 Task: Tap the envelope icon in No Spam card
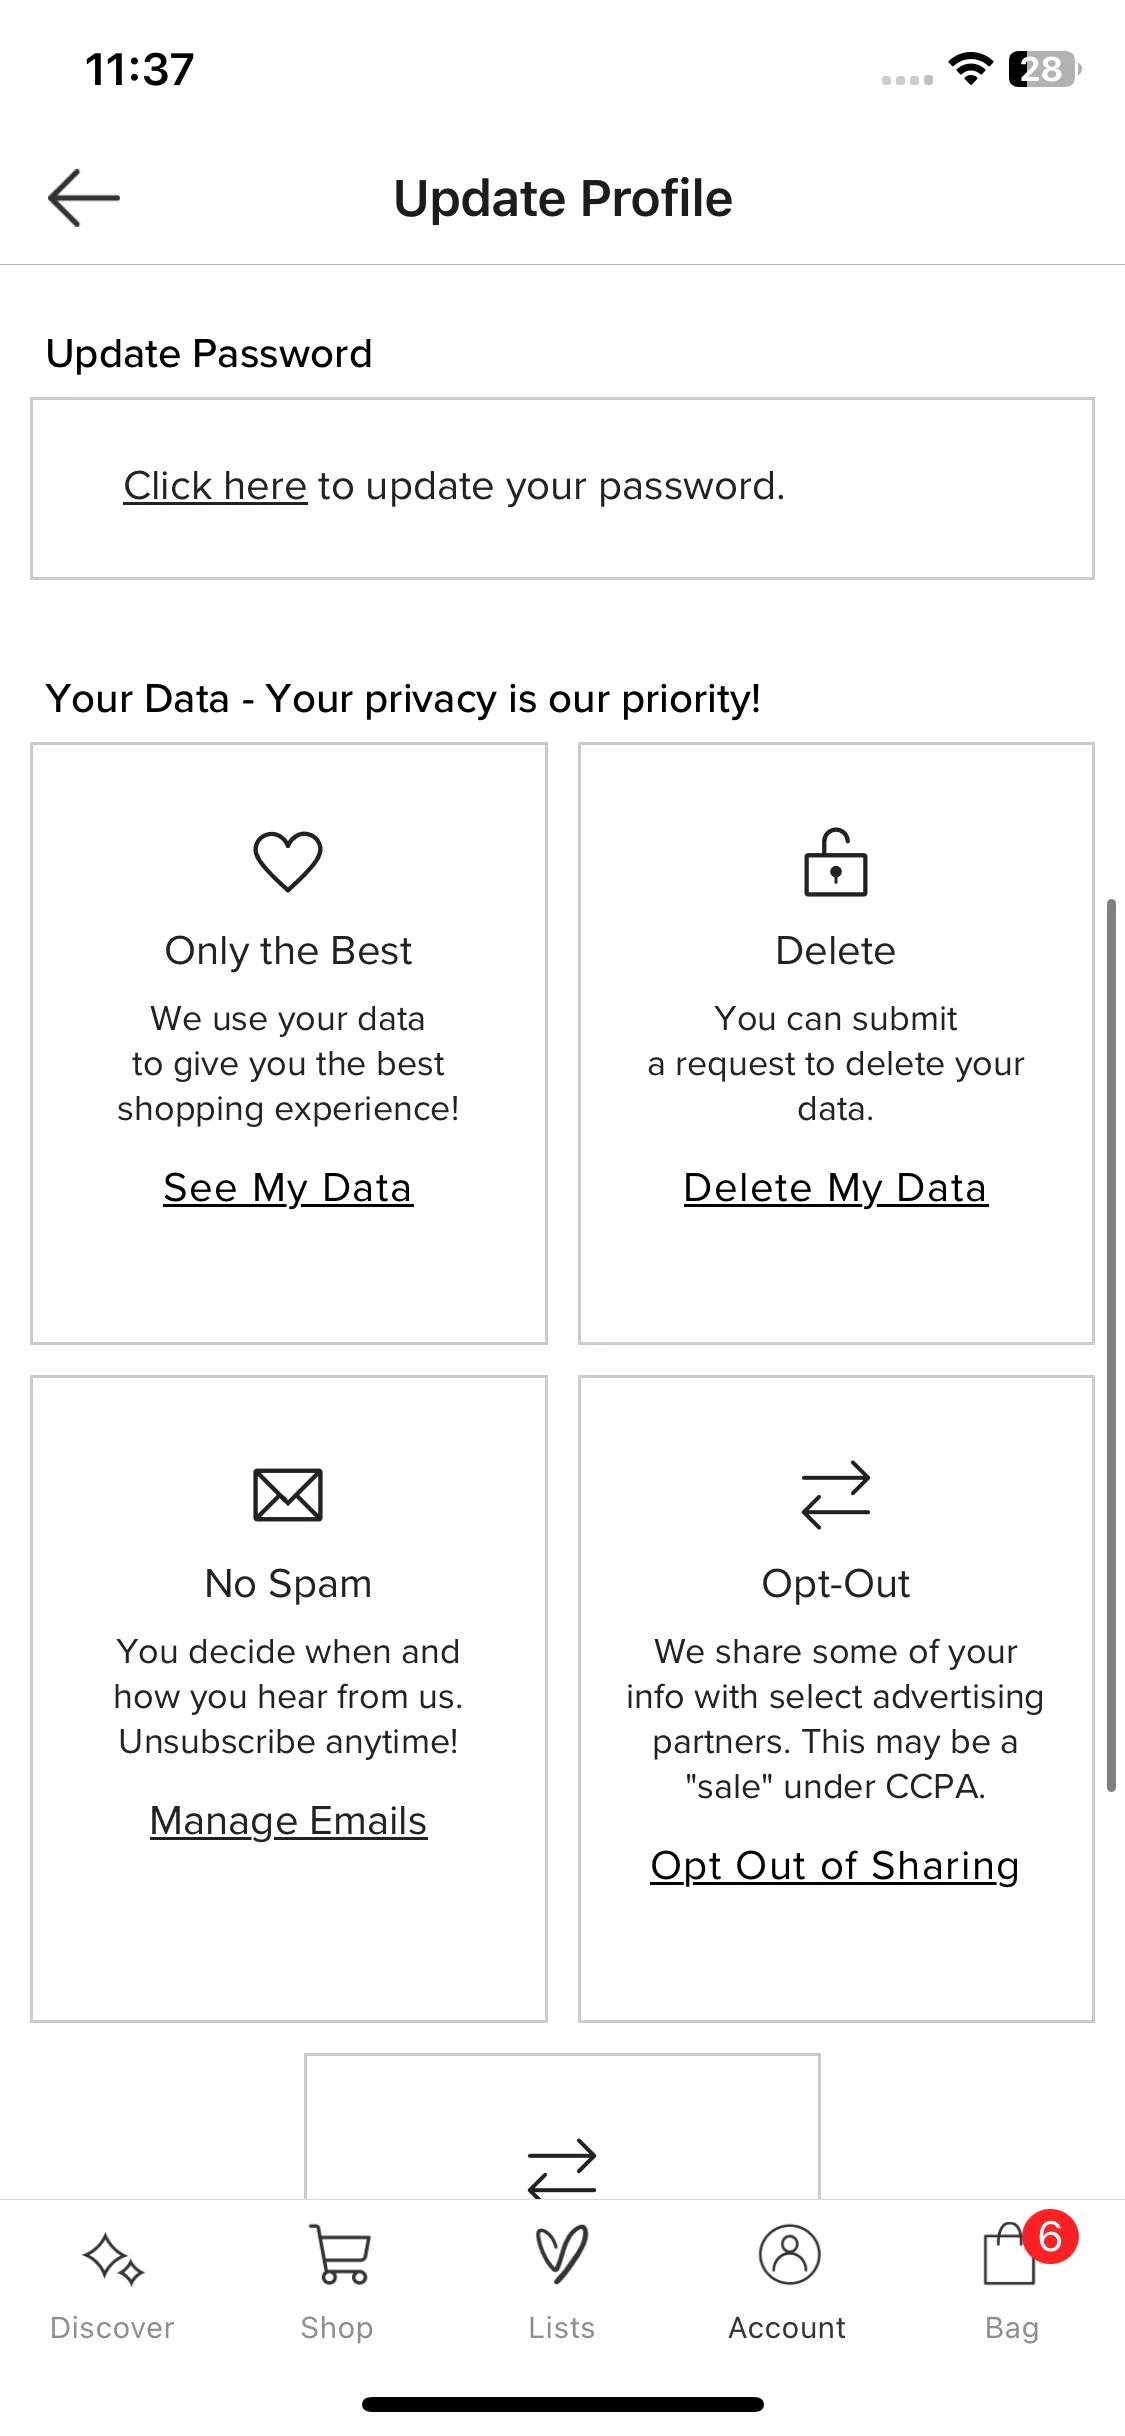[x=288, y=1495]
